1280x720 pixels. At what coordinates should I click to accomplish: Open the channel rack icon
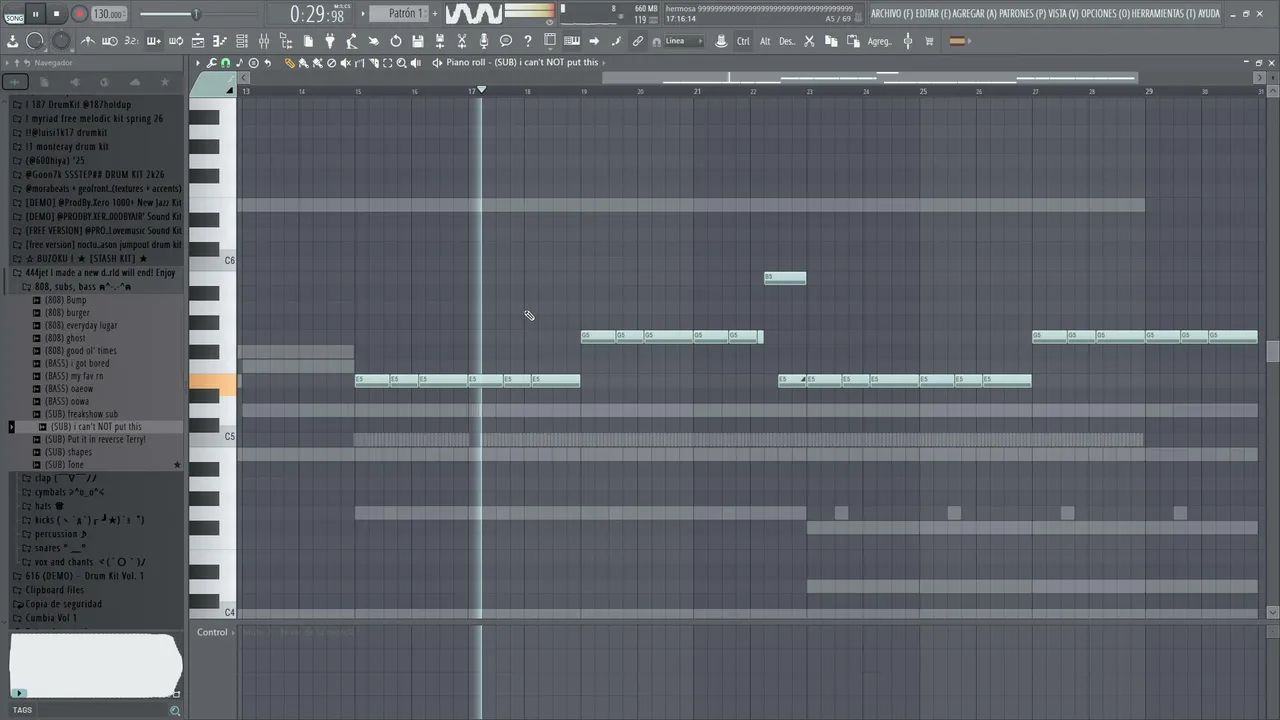(242, 41)
